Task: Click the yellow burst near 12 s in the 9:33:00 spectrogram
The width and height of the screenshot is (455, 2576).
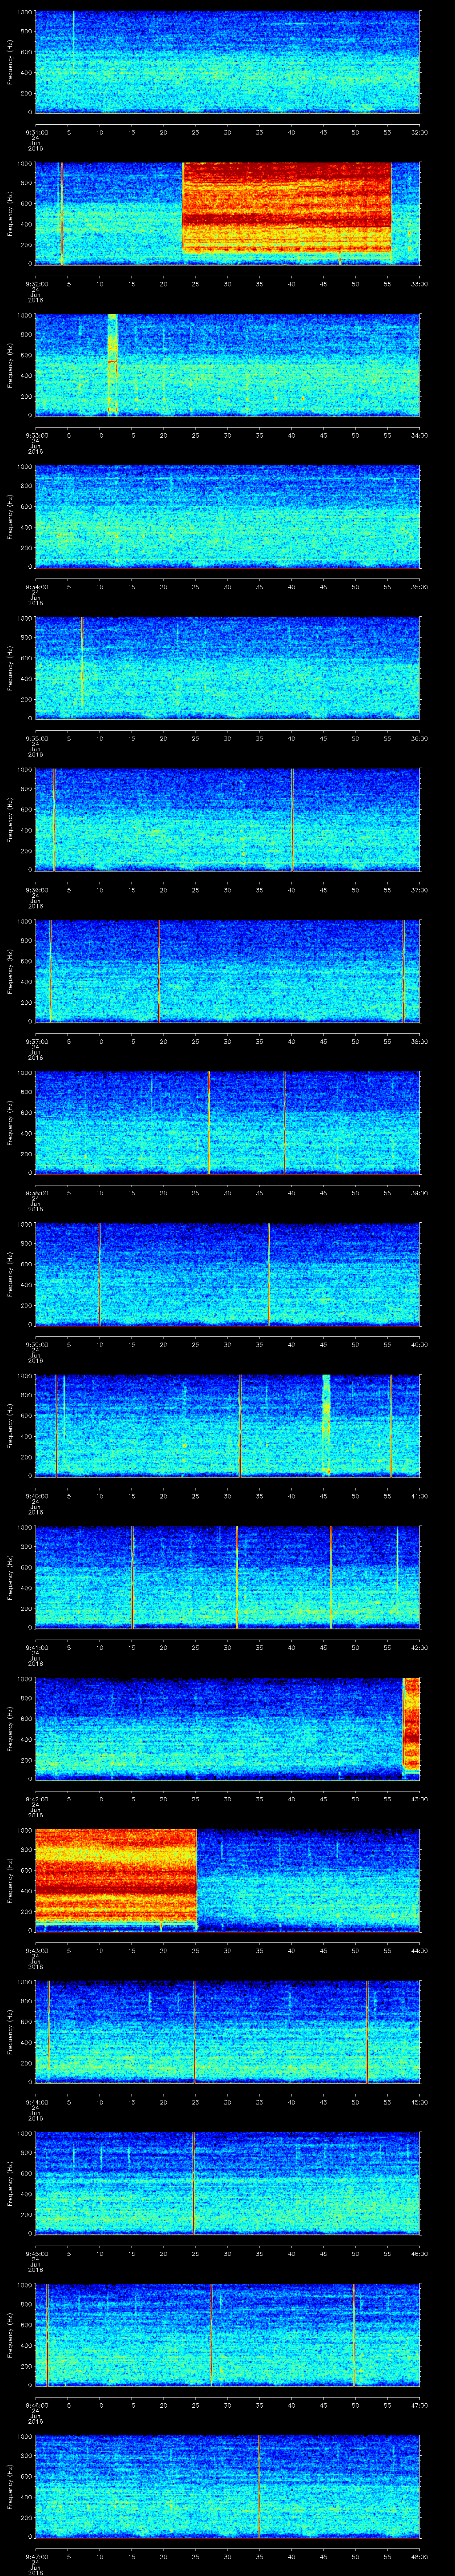Action: (x=112, y=364)
